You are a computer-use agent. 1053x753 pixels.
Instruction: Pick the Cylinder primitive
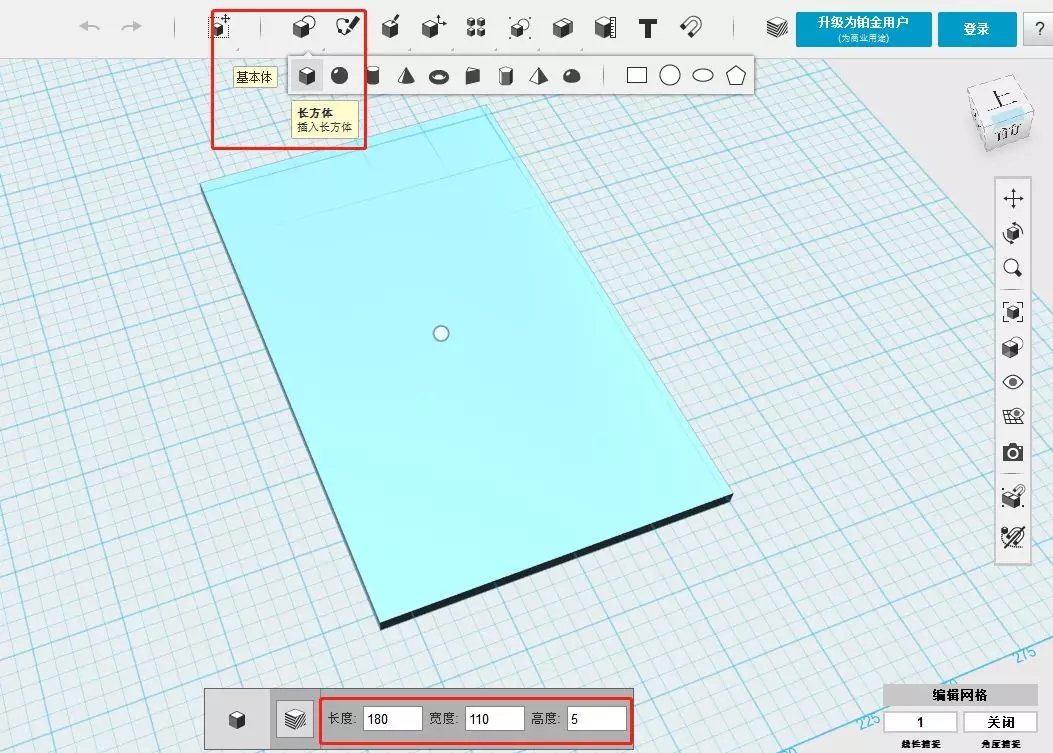coord(373,75)
